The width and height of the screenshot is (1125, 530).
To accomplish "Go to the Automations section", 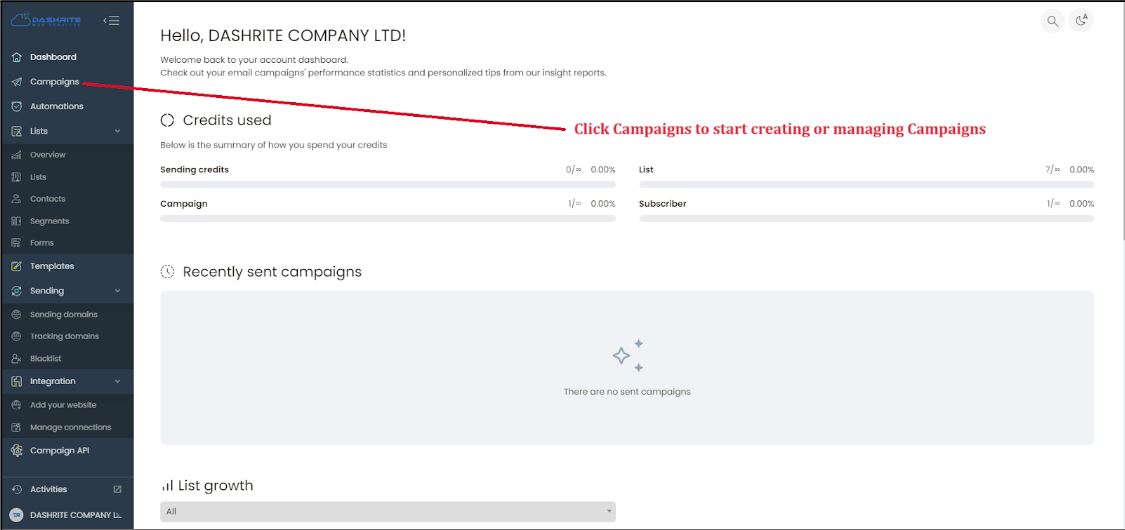I will tap(57, 106).
